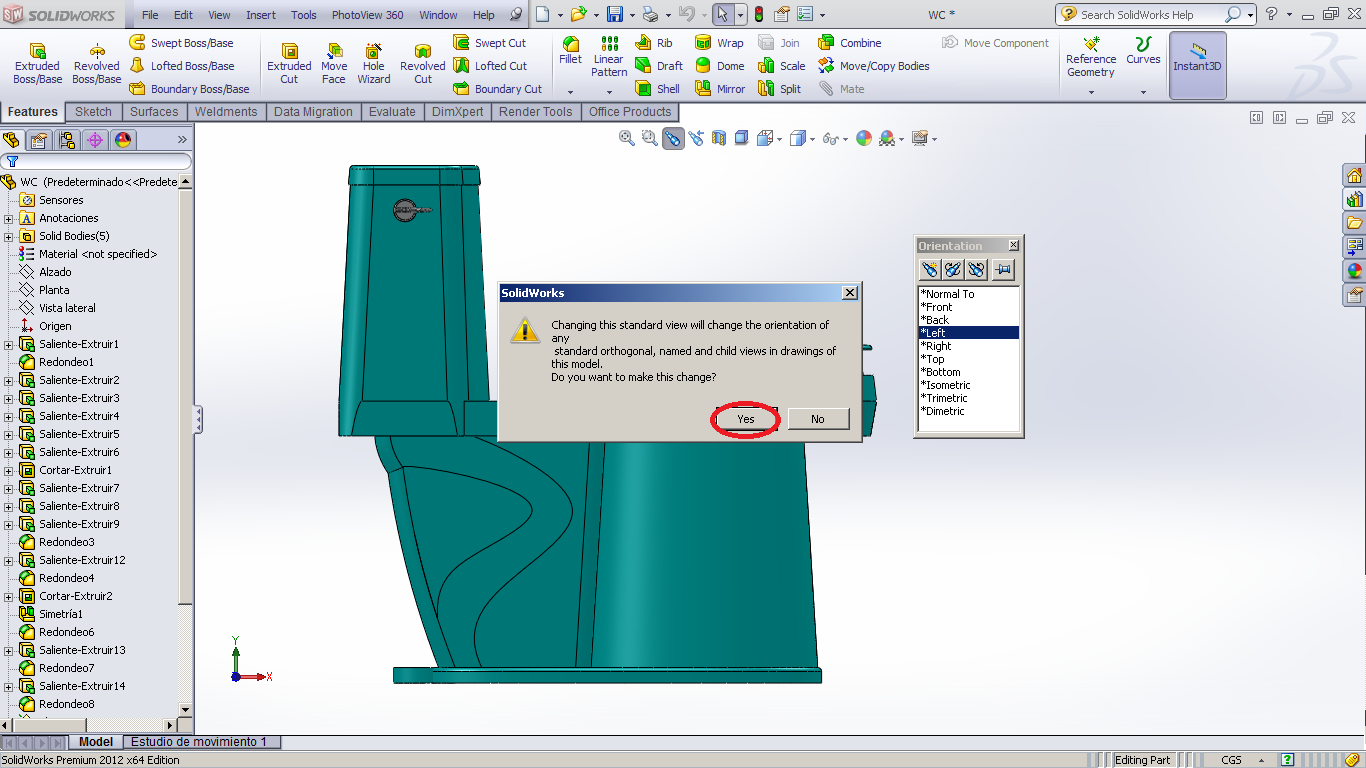Open the PhotoView 360 menu

coord(368,15)
